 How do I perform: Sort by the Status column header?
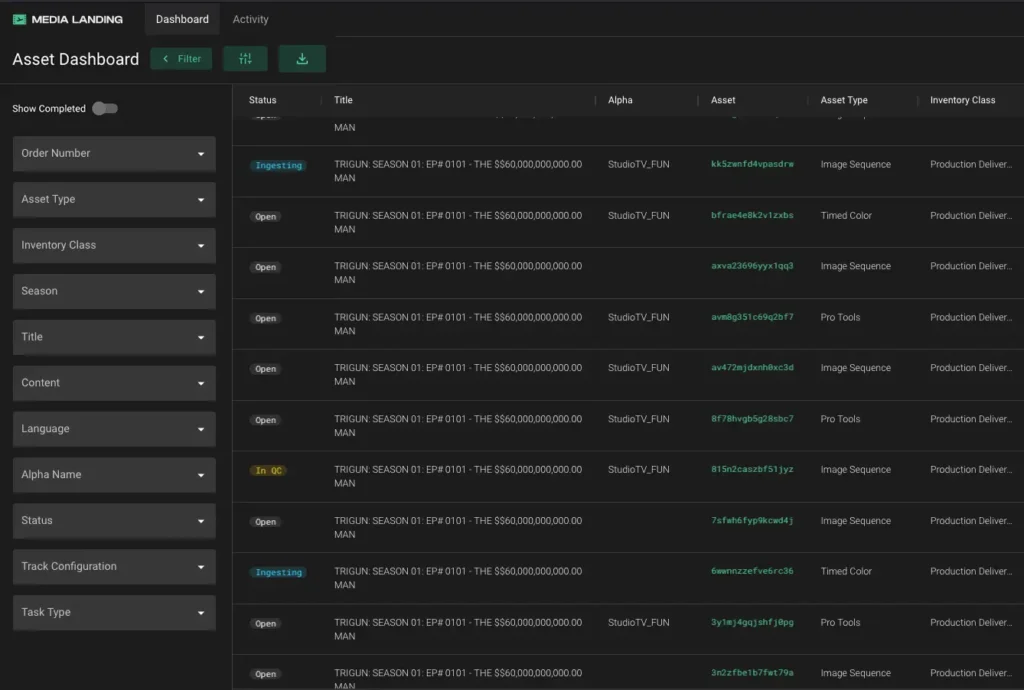[263, 100]
